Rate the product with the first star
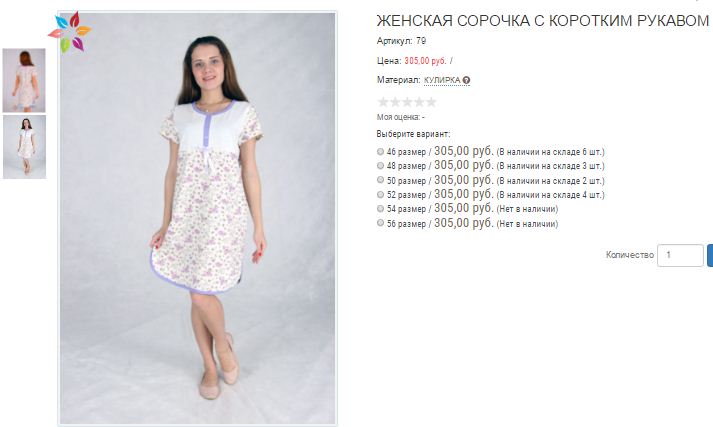713x427 pixels. (383, 102)
